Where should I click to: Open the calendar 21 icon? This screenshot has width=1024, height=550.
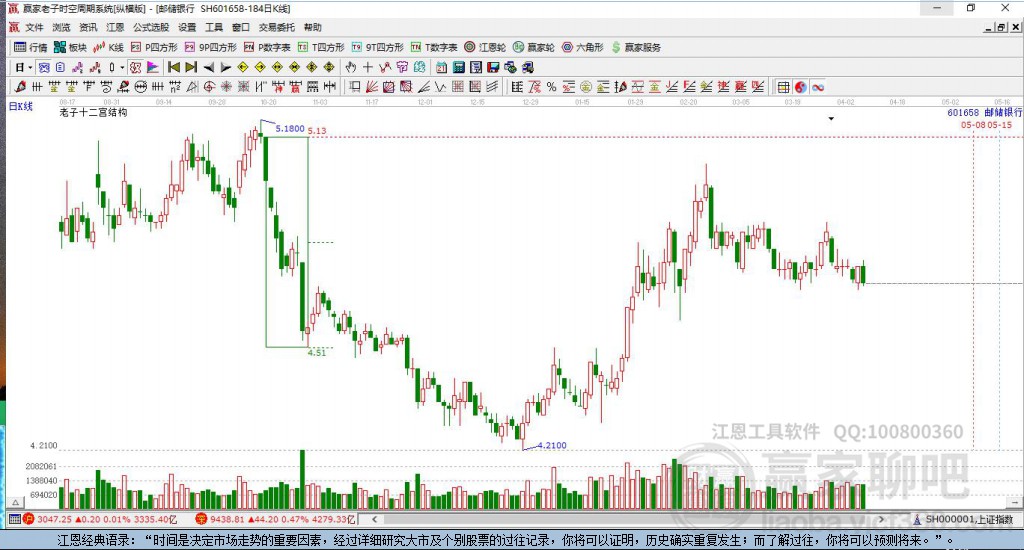click(x=441, y=67)
